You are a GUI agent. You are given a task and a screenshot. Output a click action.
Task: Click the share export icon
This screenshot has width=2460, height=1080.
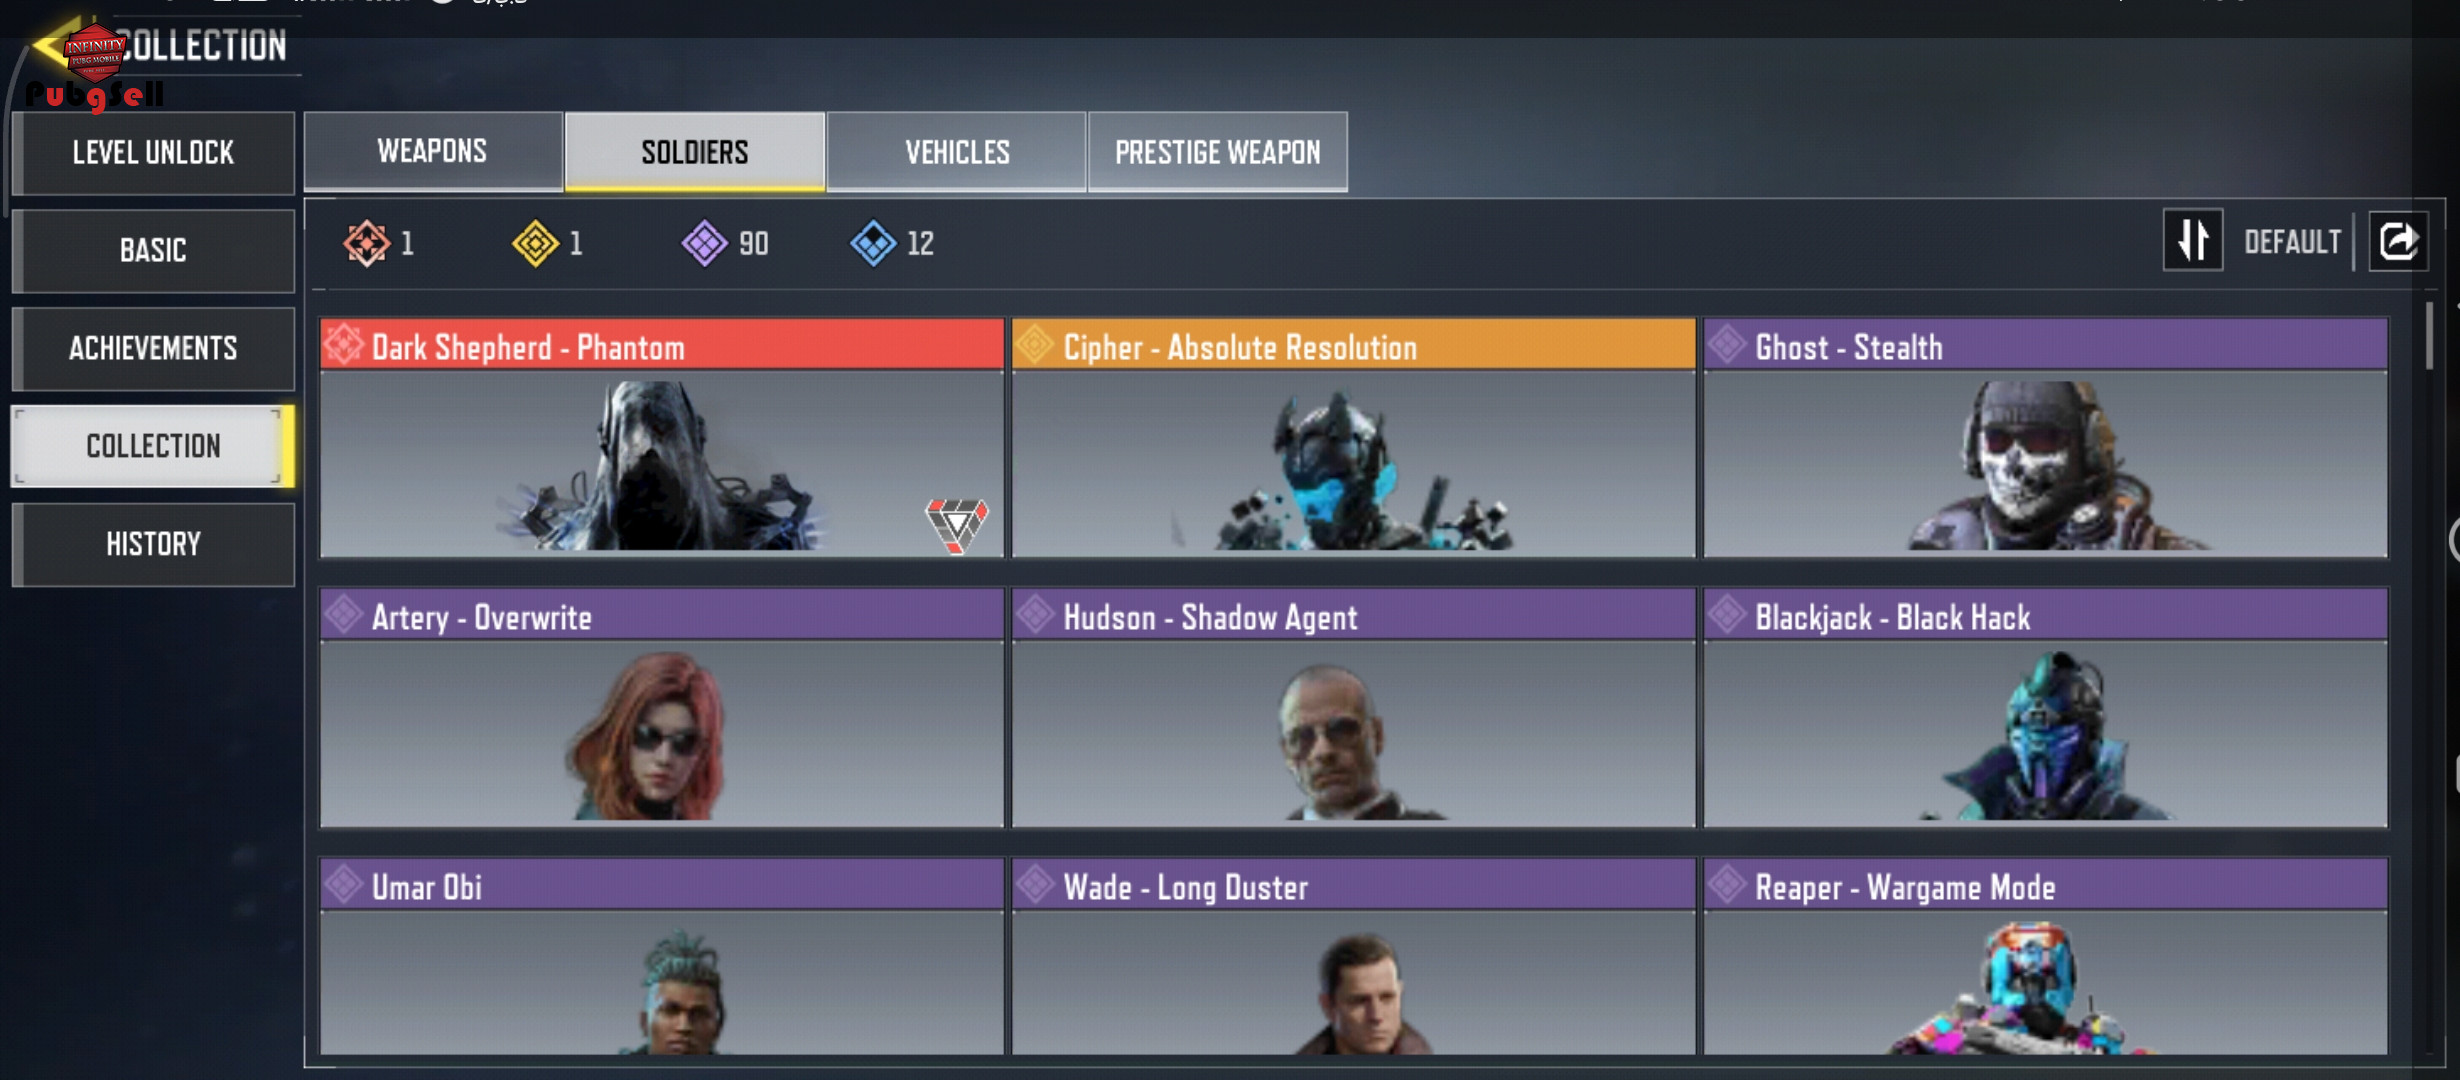point(2398,241)
